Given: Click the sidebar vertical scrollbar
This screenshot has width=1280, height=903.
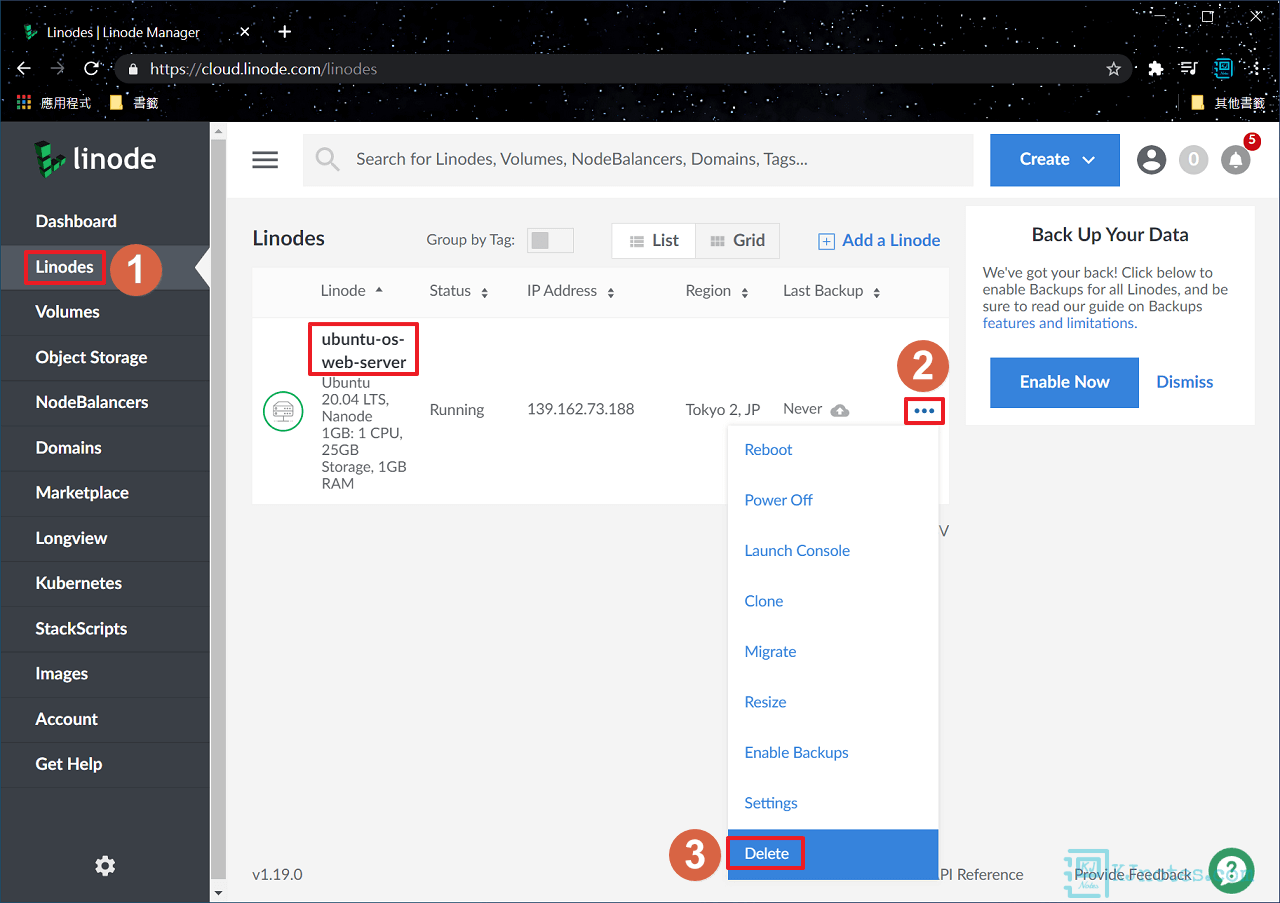Looking at the screenshot, I should 218,511.
